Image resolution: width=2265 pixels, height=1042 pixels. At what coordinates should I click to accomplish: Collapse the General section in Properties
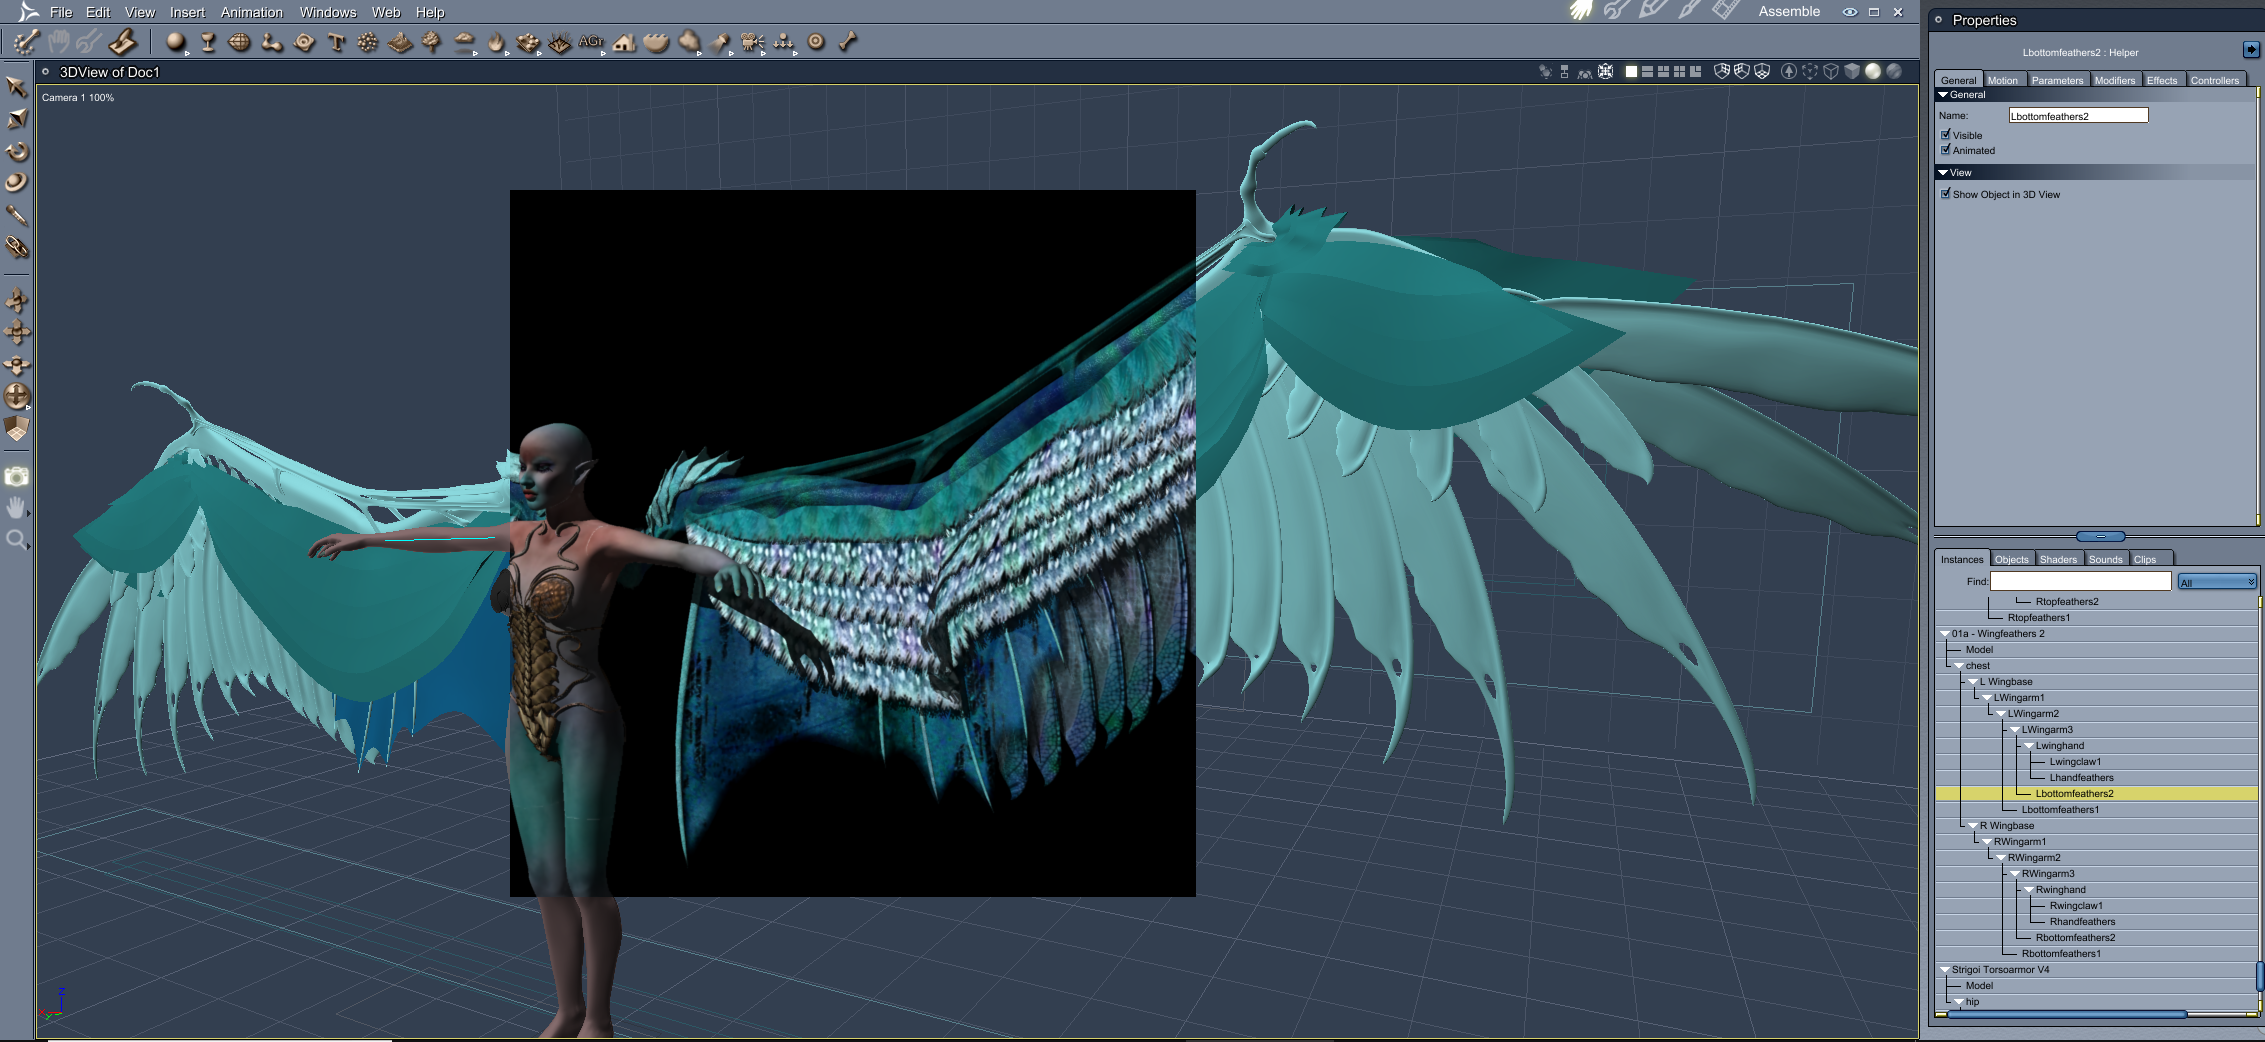click(1943, 95)
